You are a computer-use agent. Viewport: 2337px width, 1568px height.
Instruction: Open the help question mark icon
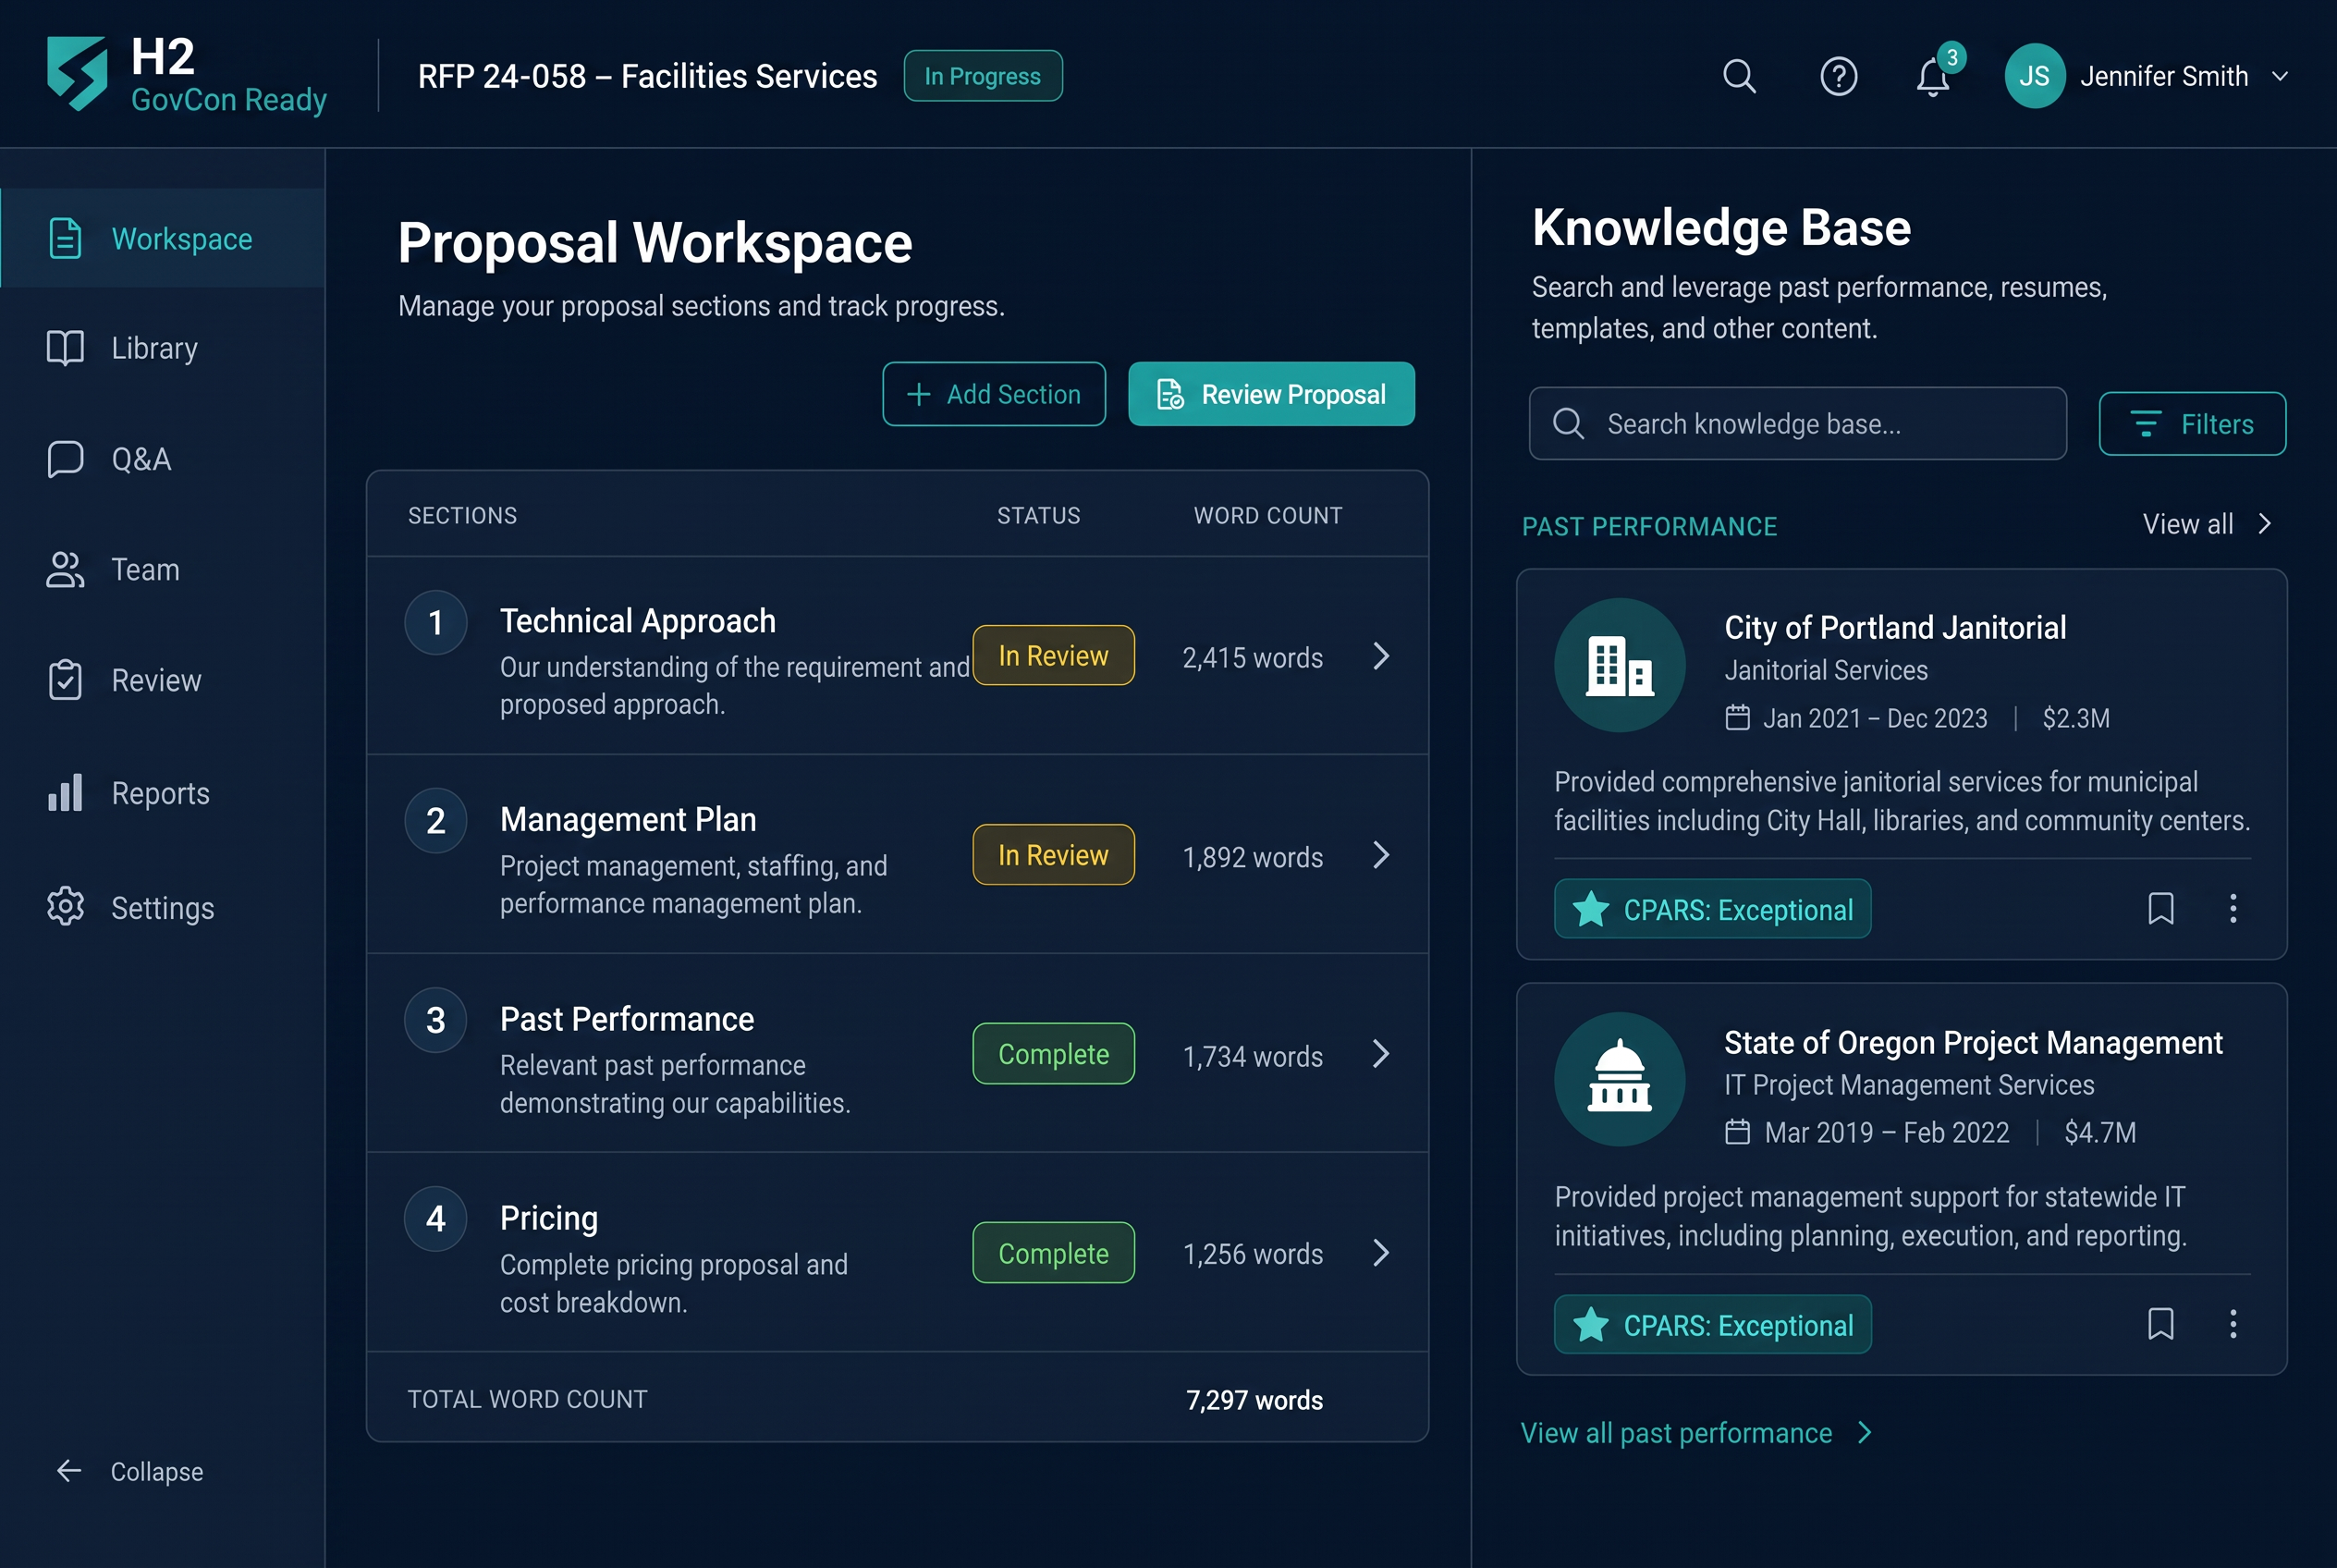click(1838, 76)
